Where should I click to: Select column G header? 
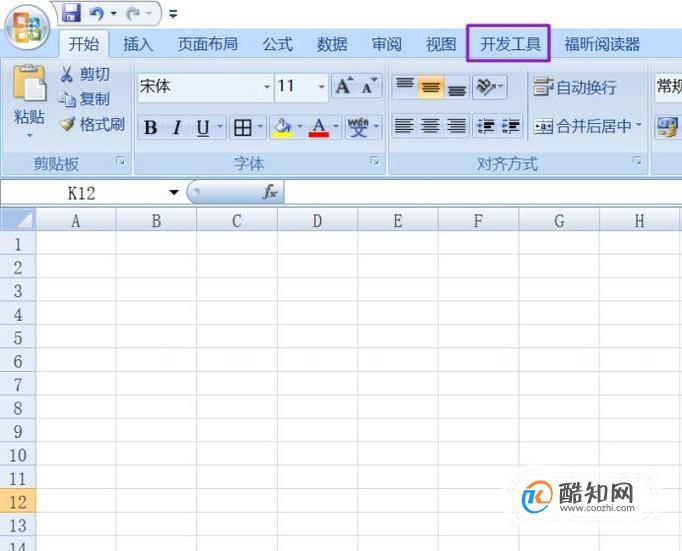[x=559, y=221]
